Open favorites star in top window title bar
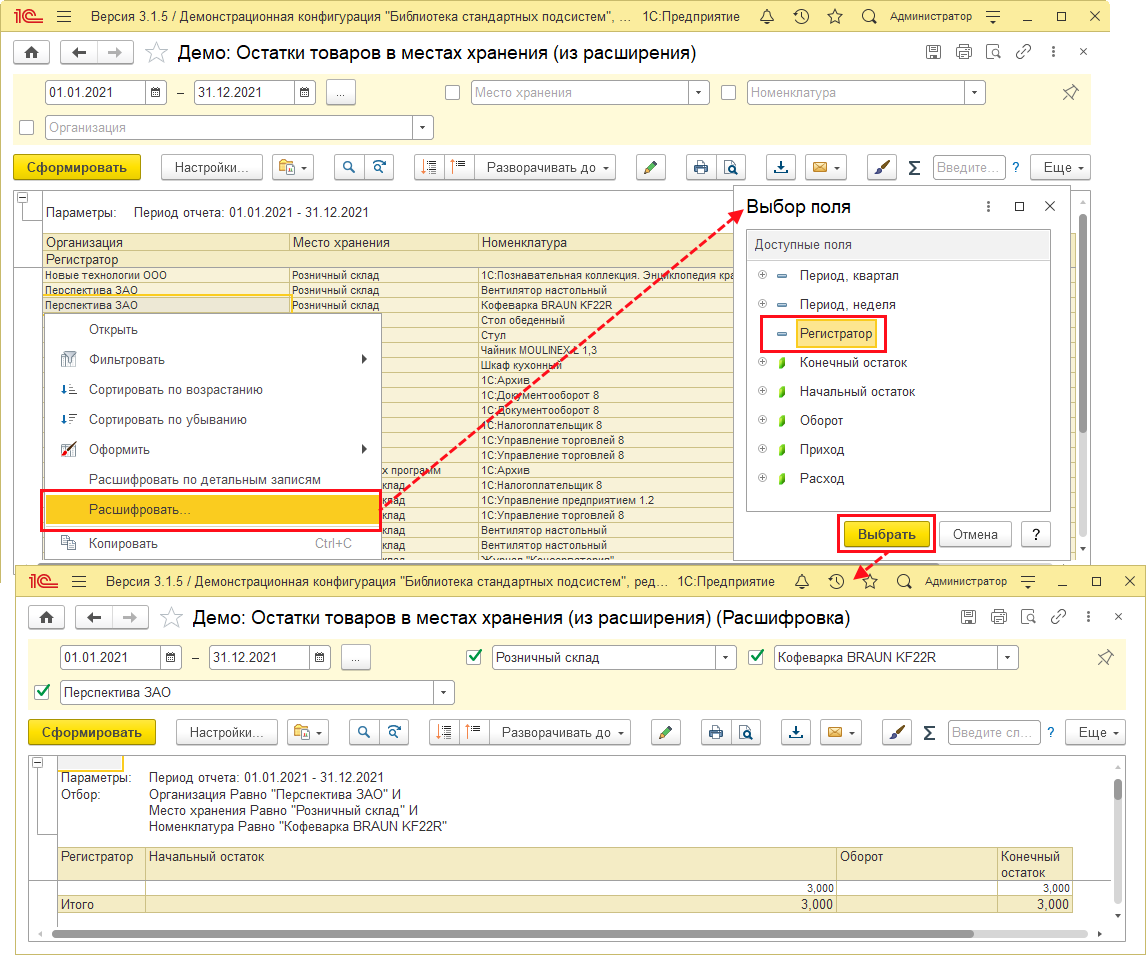 pyautogui.click(x=835, y=16)
